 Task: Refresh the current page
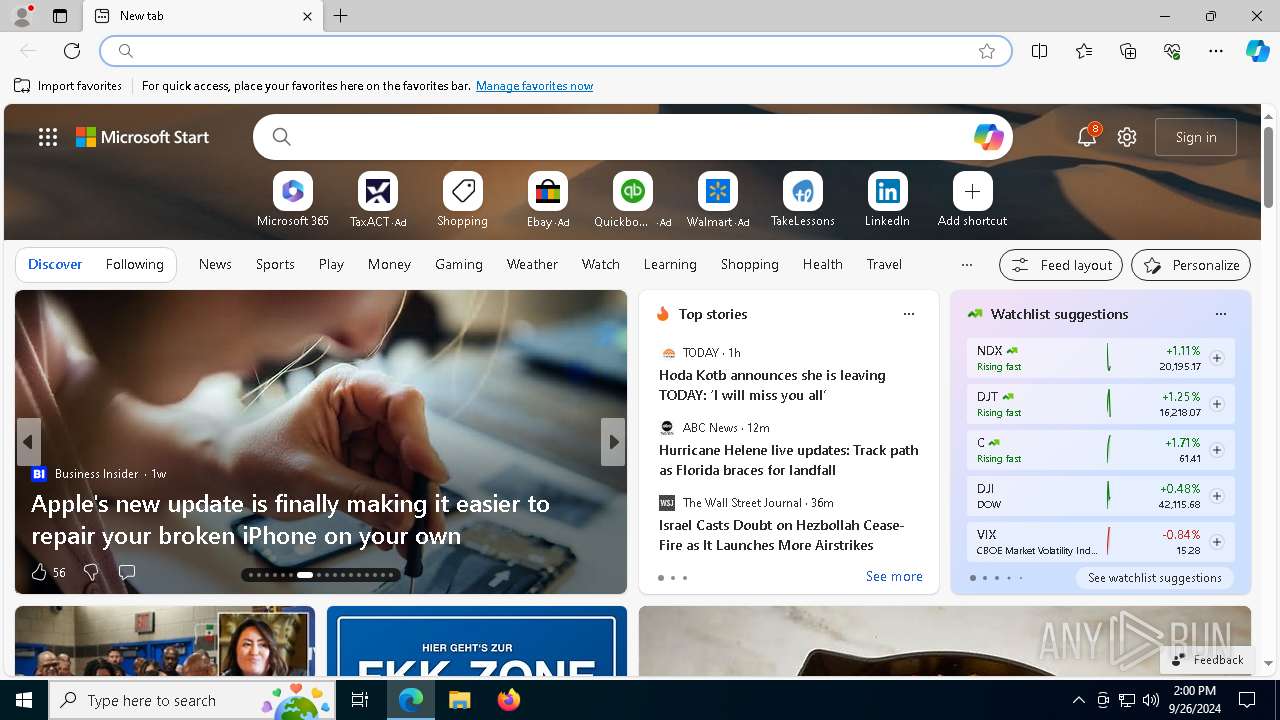(72, 51)
